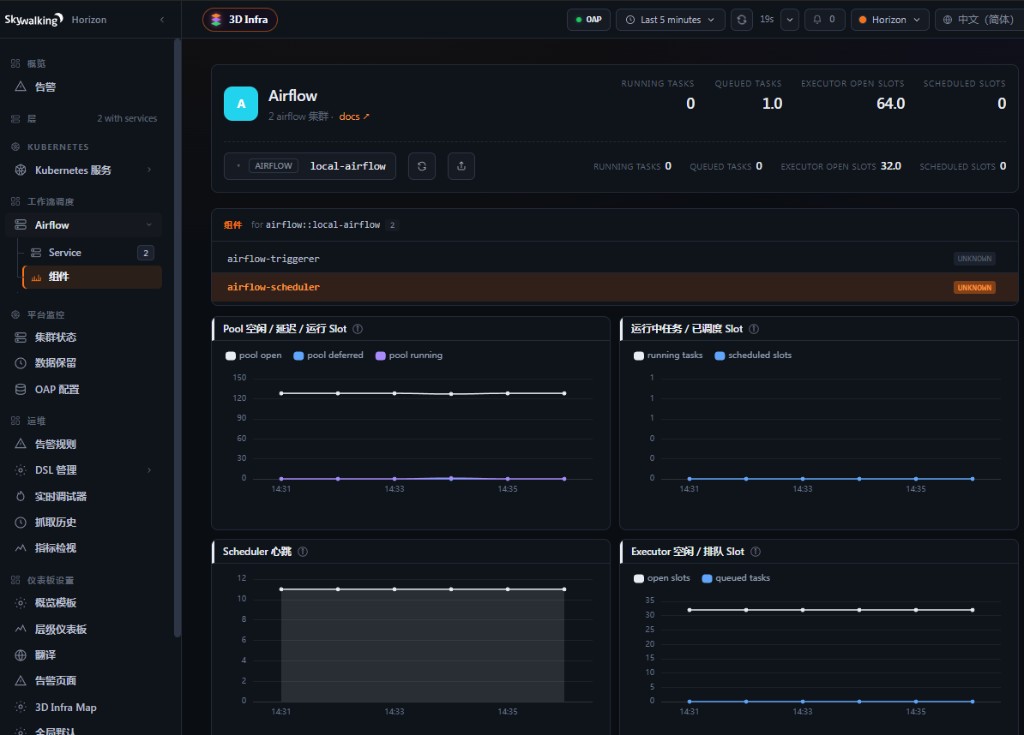Screen dimensions: 1024x735
Task: Toggle the open slots legend series
Action: 662,578
